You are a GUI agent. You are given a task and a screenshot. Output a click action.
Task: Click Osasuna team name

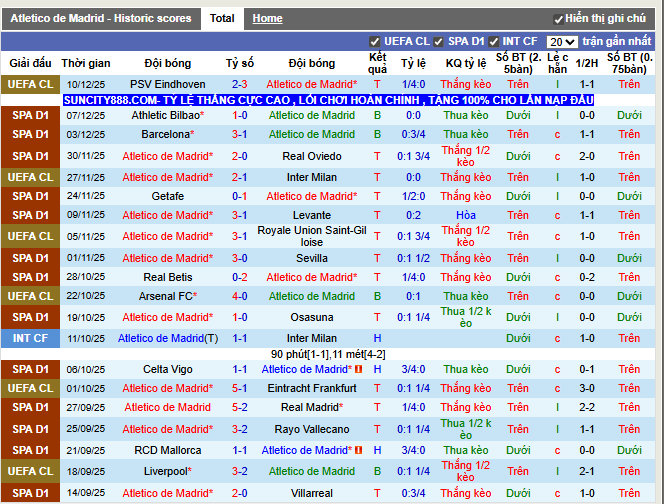312,317
